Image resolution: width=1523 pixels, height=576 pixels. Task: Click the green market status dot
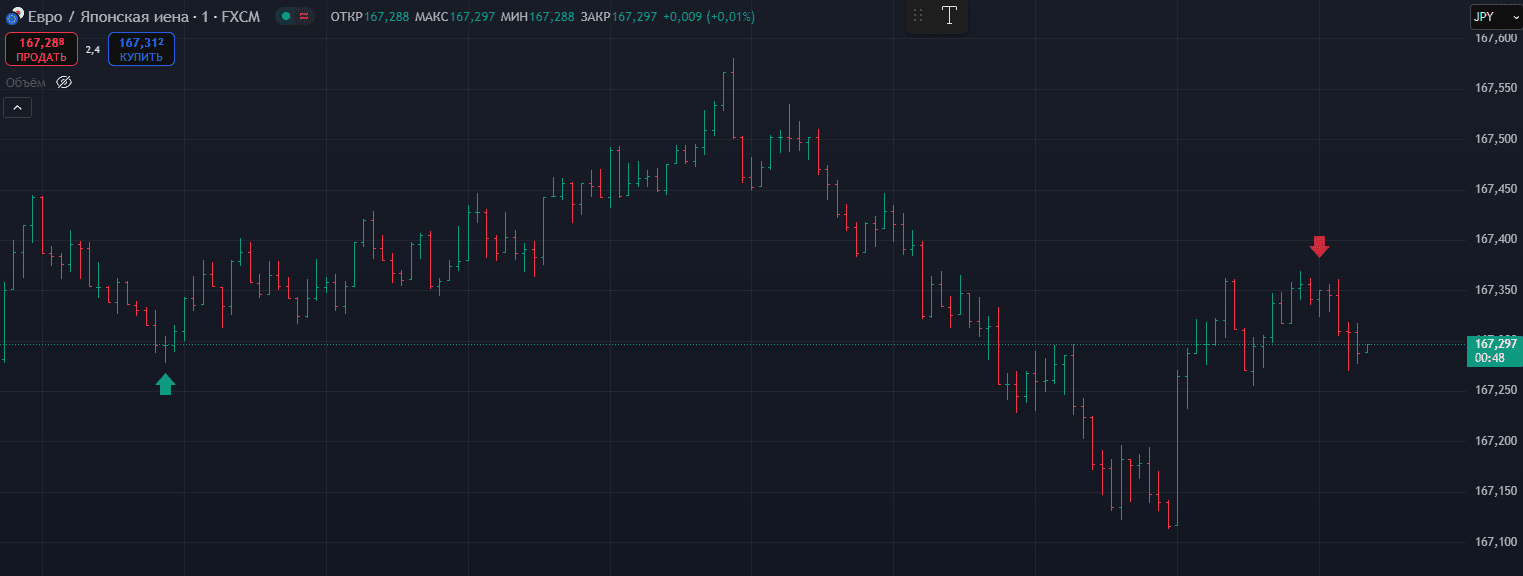click(286, 17)
